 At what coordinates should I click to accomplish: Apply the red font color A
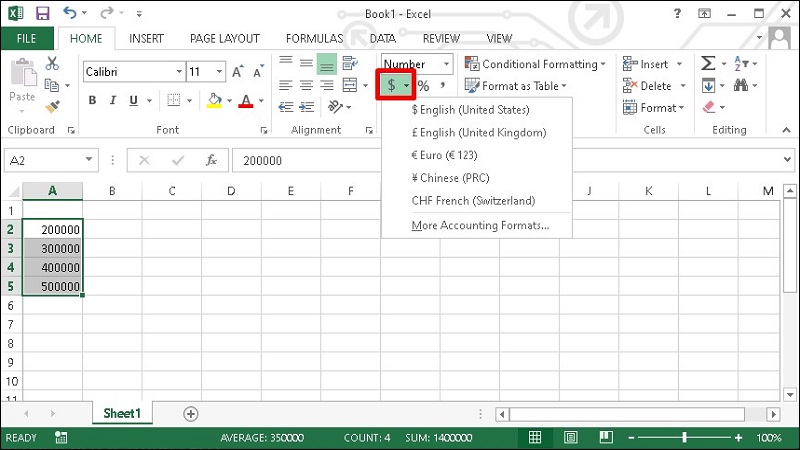(x=246, y=101)
